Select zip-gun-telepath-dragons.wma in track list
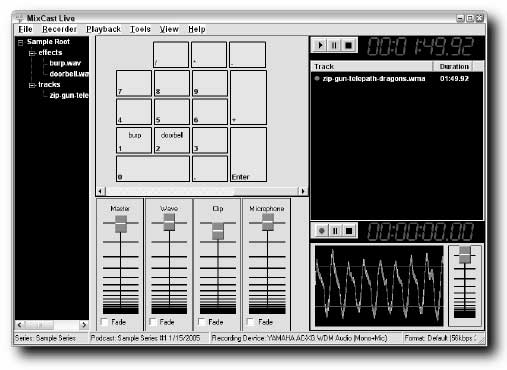 pyautogui.click(x=373, y=79)
